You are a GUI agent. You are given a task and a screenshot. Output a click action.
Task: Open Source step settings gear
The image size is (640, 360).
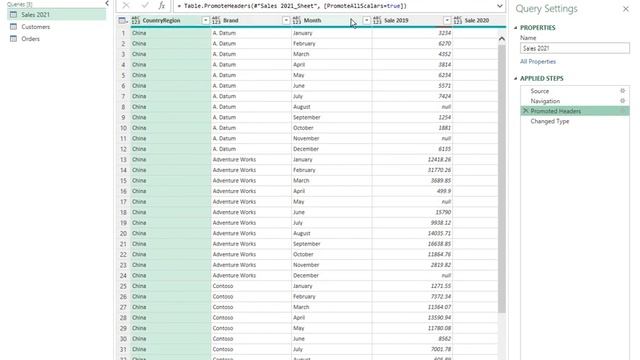point(622,91)
